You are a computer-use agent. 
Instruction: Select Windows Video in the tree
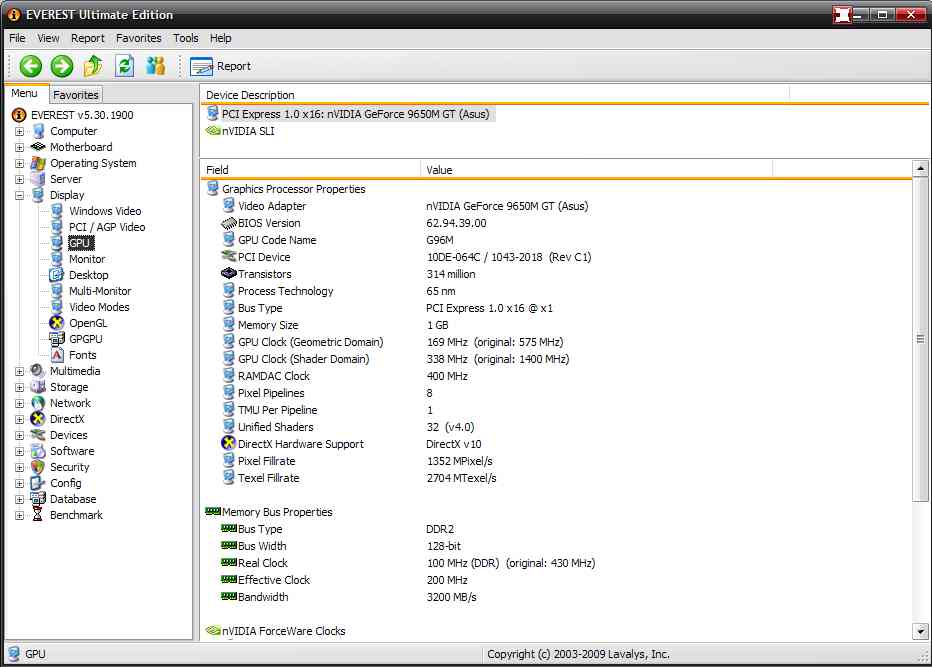click(105, 211)
